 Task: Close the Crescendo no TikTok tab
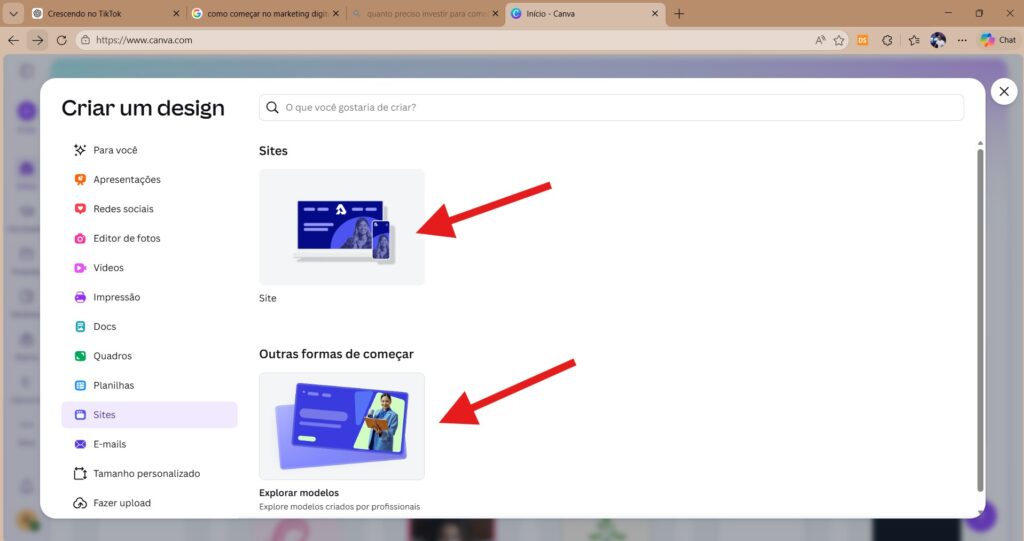pos(176,14)
